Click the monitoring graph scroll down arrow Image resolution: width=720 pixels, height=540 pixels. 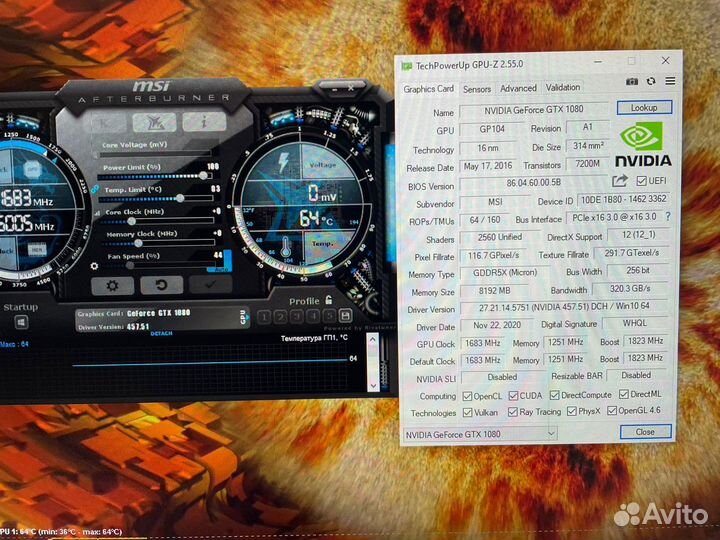(x=373, y=386)
